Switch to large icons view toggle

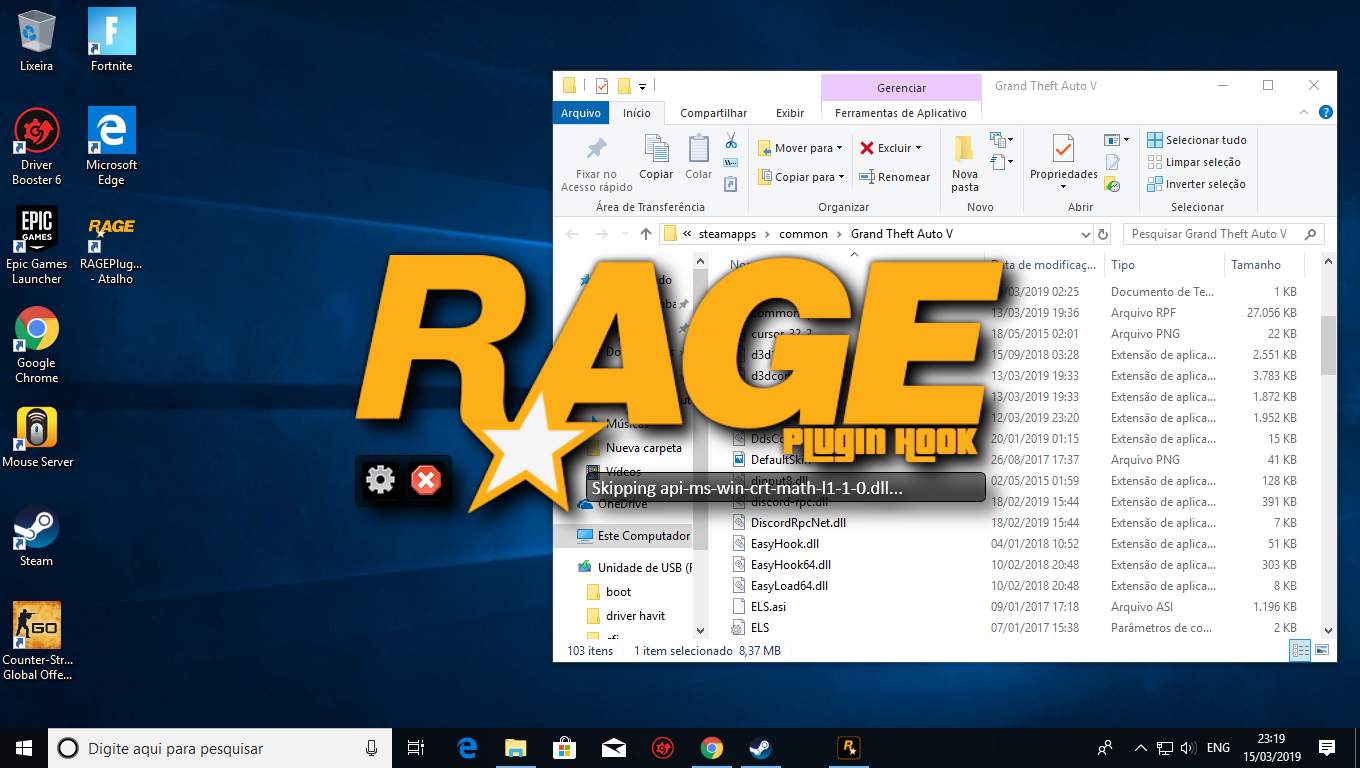pyautogui.click(x=1322, y=650)
